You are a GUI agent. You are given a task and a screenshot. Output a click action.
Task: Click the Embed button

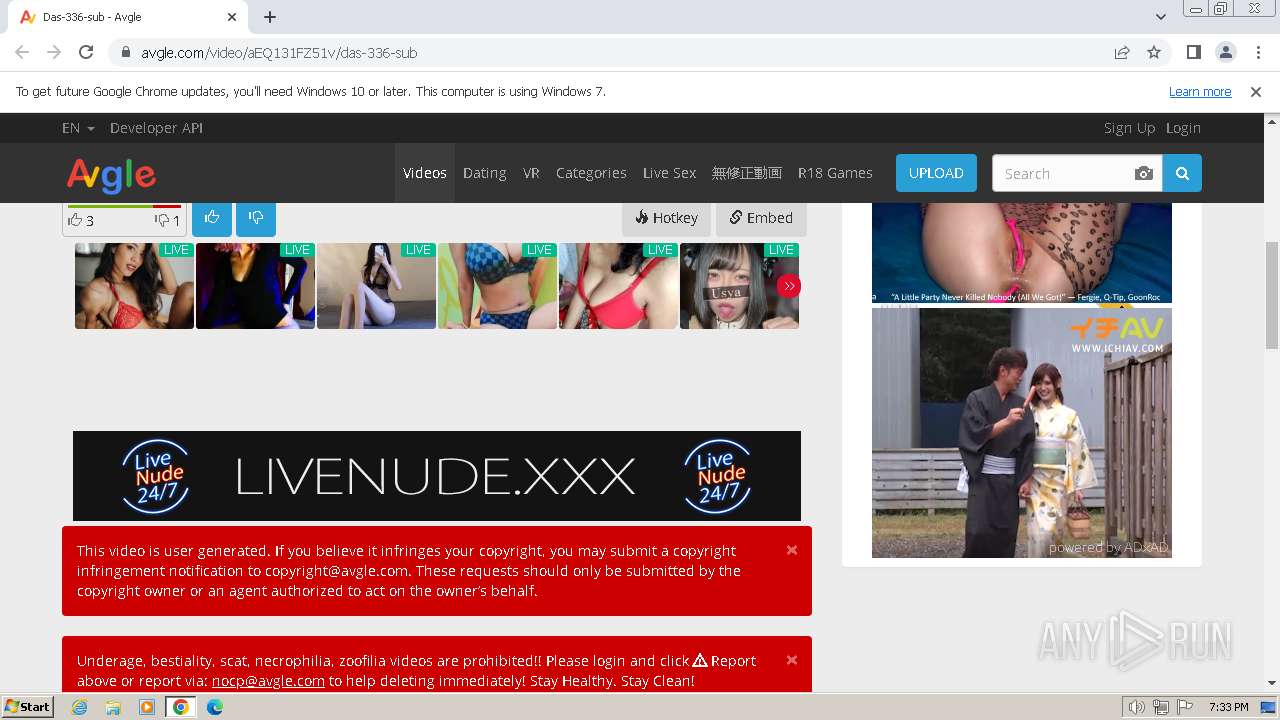(761, 218)
